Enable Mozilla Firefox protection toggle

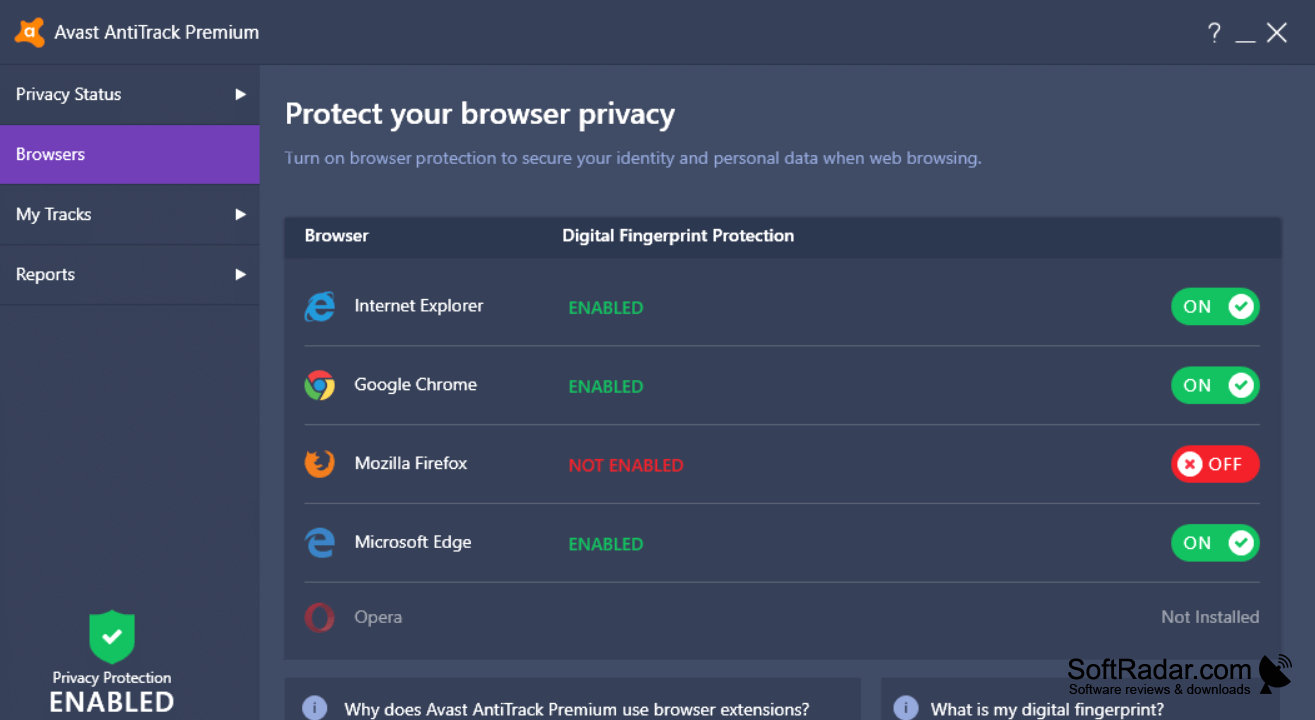(x=1215, y=464)
